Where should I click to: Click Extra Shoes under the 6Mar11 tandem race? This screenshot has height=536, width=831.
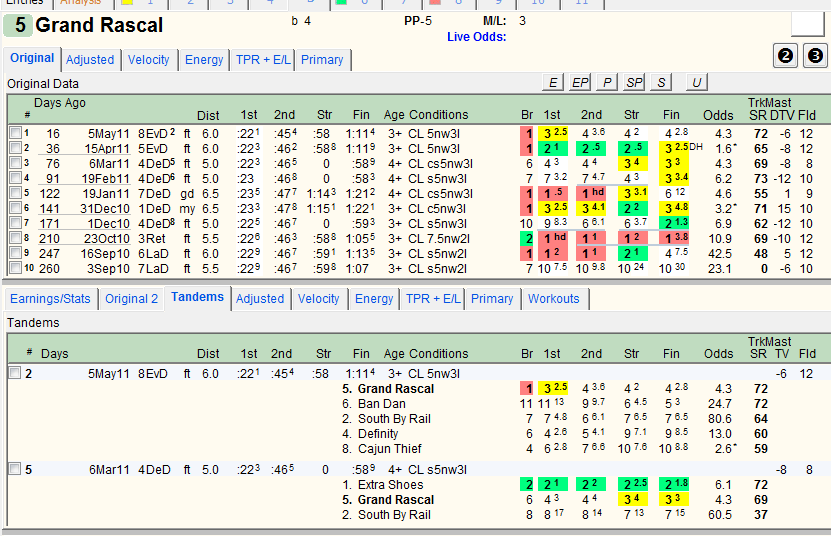[x=391, y=485]
